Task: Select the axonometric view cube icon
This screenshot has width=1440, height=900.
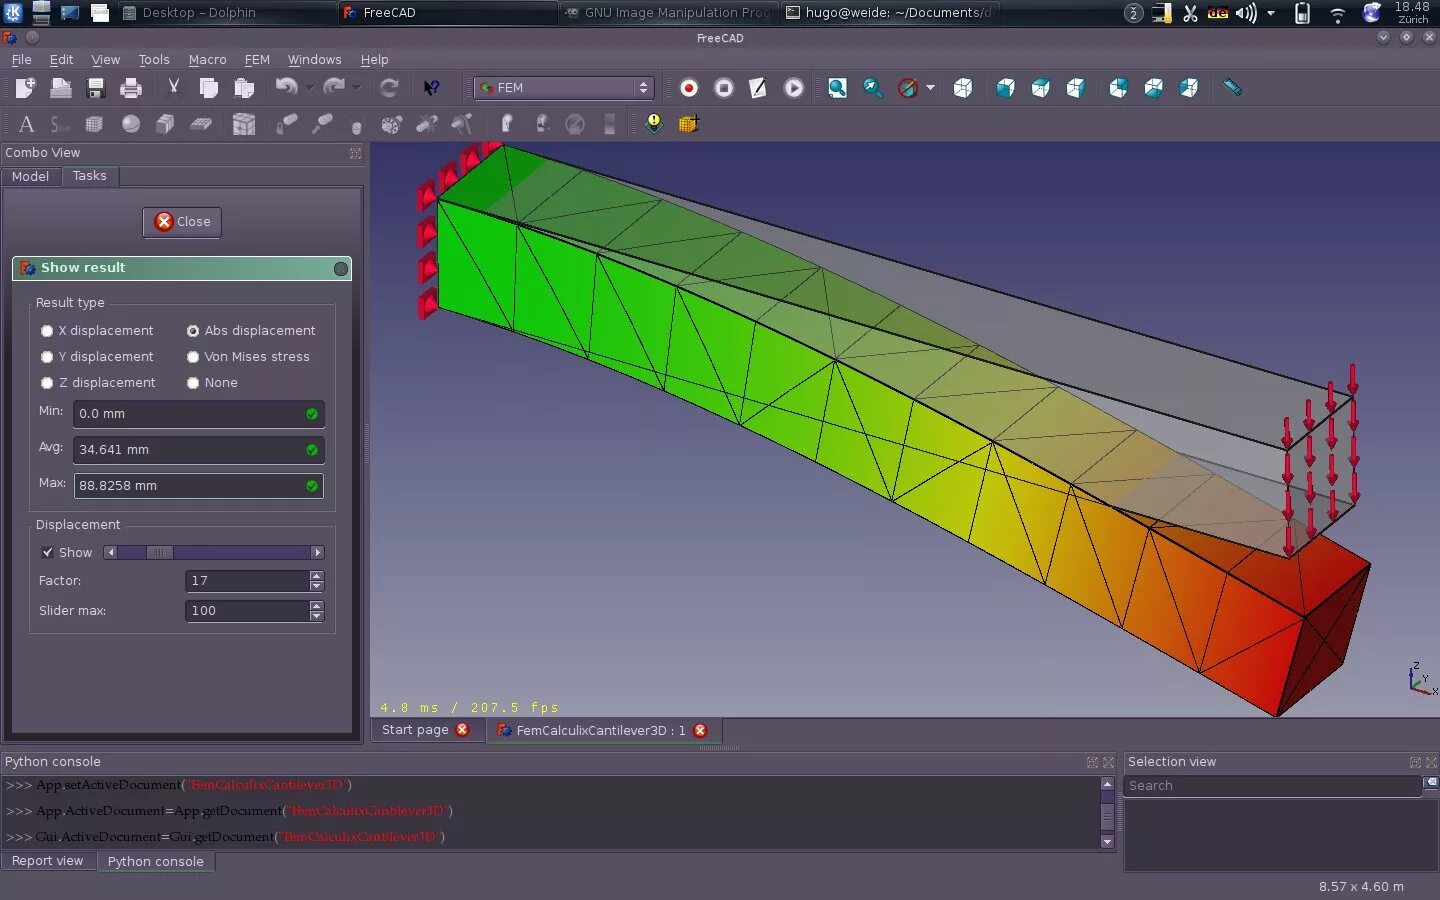Action: [963, 88]
